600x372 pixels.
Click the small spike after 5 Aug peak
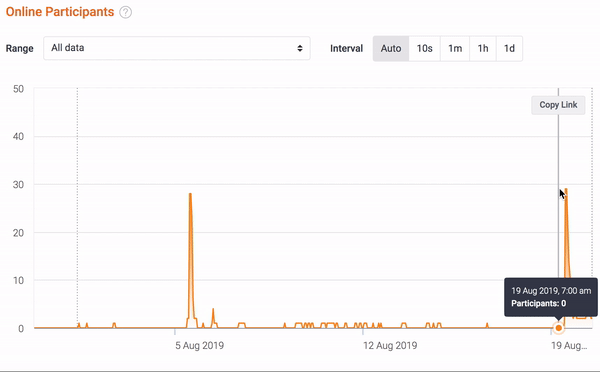pos(213,310)
